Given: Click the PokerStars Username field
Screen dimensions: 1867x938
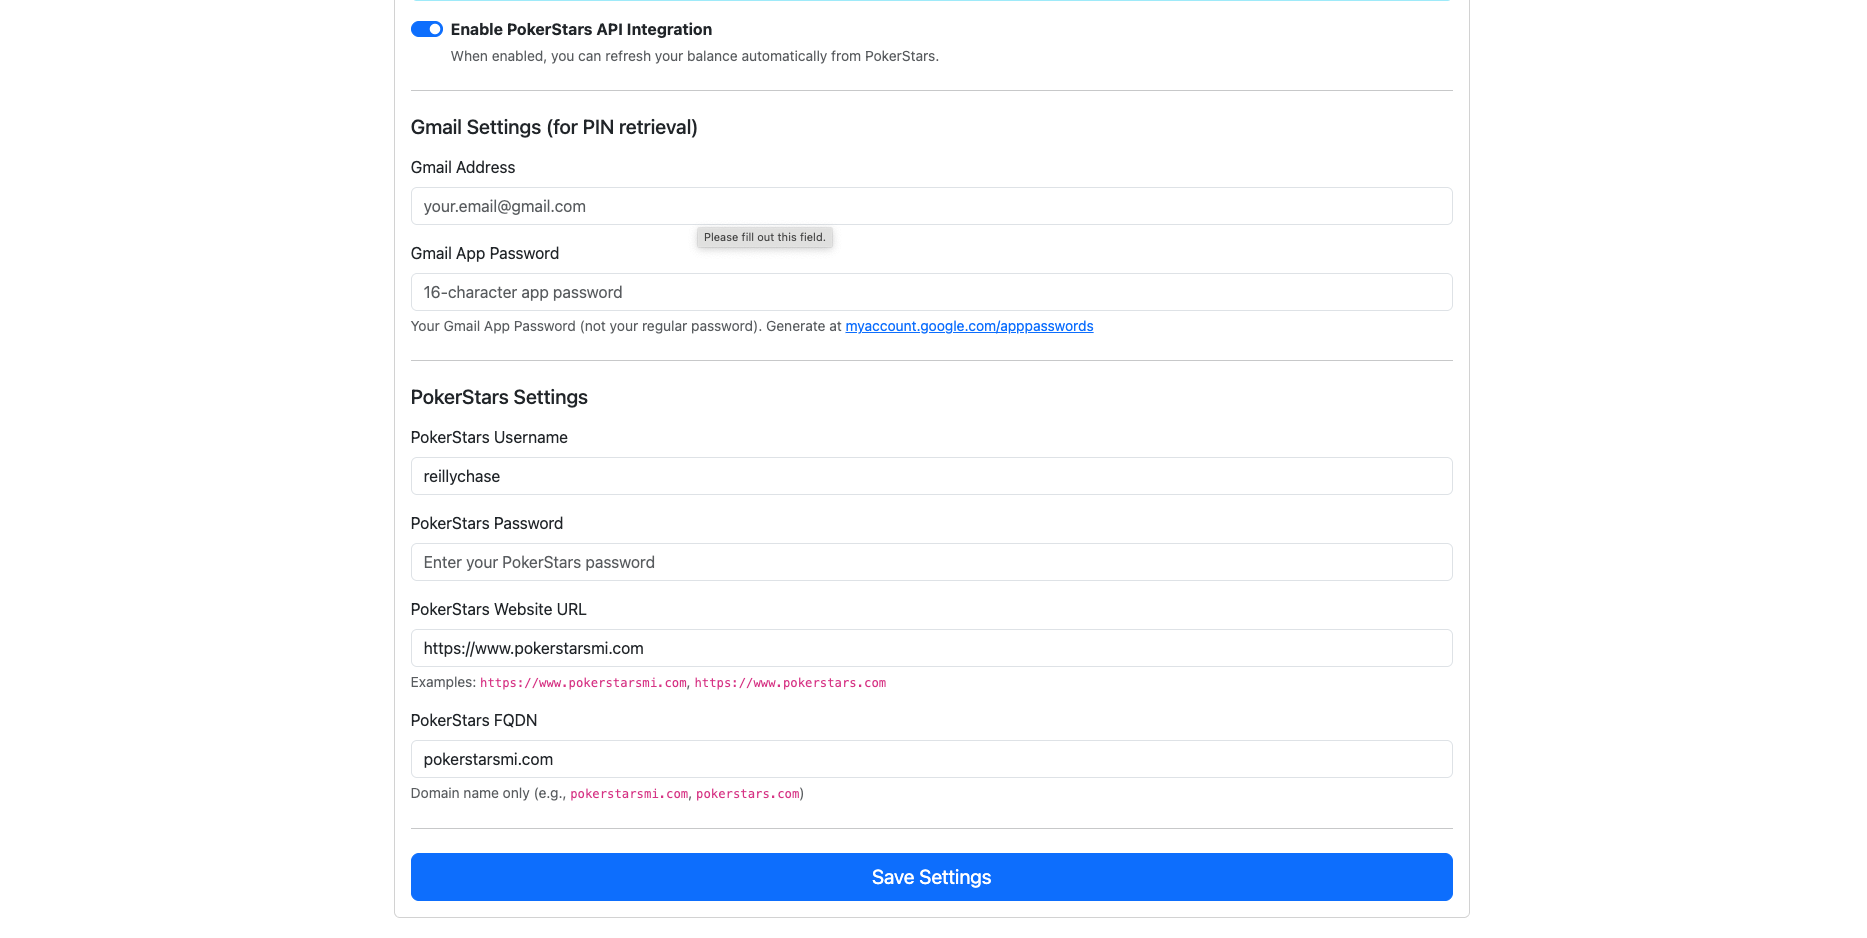Looking at the screenshot, I should 931,476.
